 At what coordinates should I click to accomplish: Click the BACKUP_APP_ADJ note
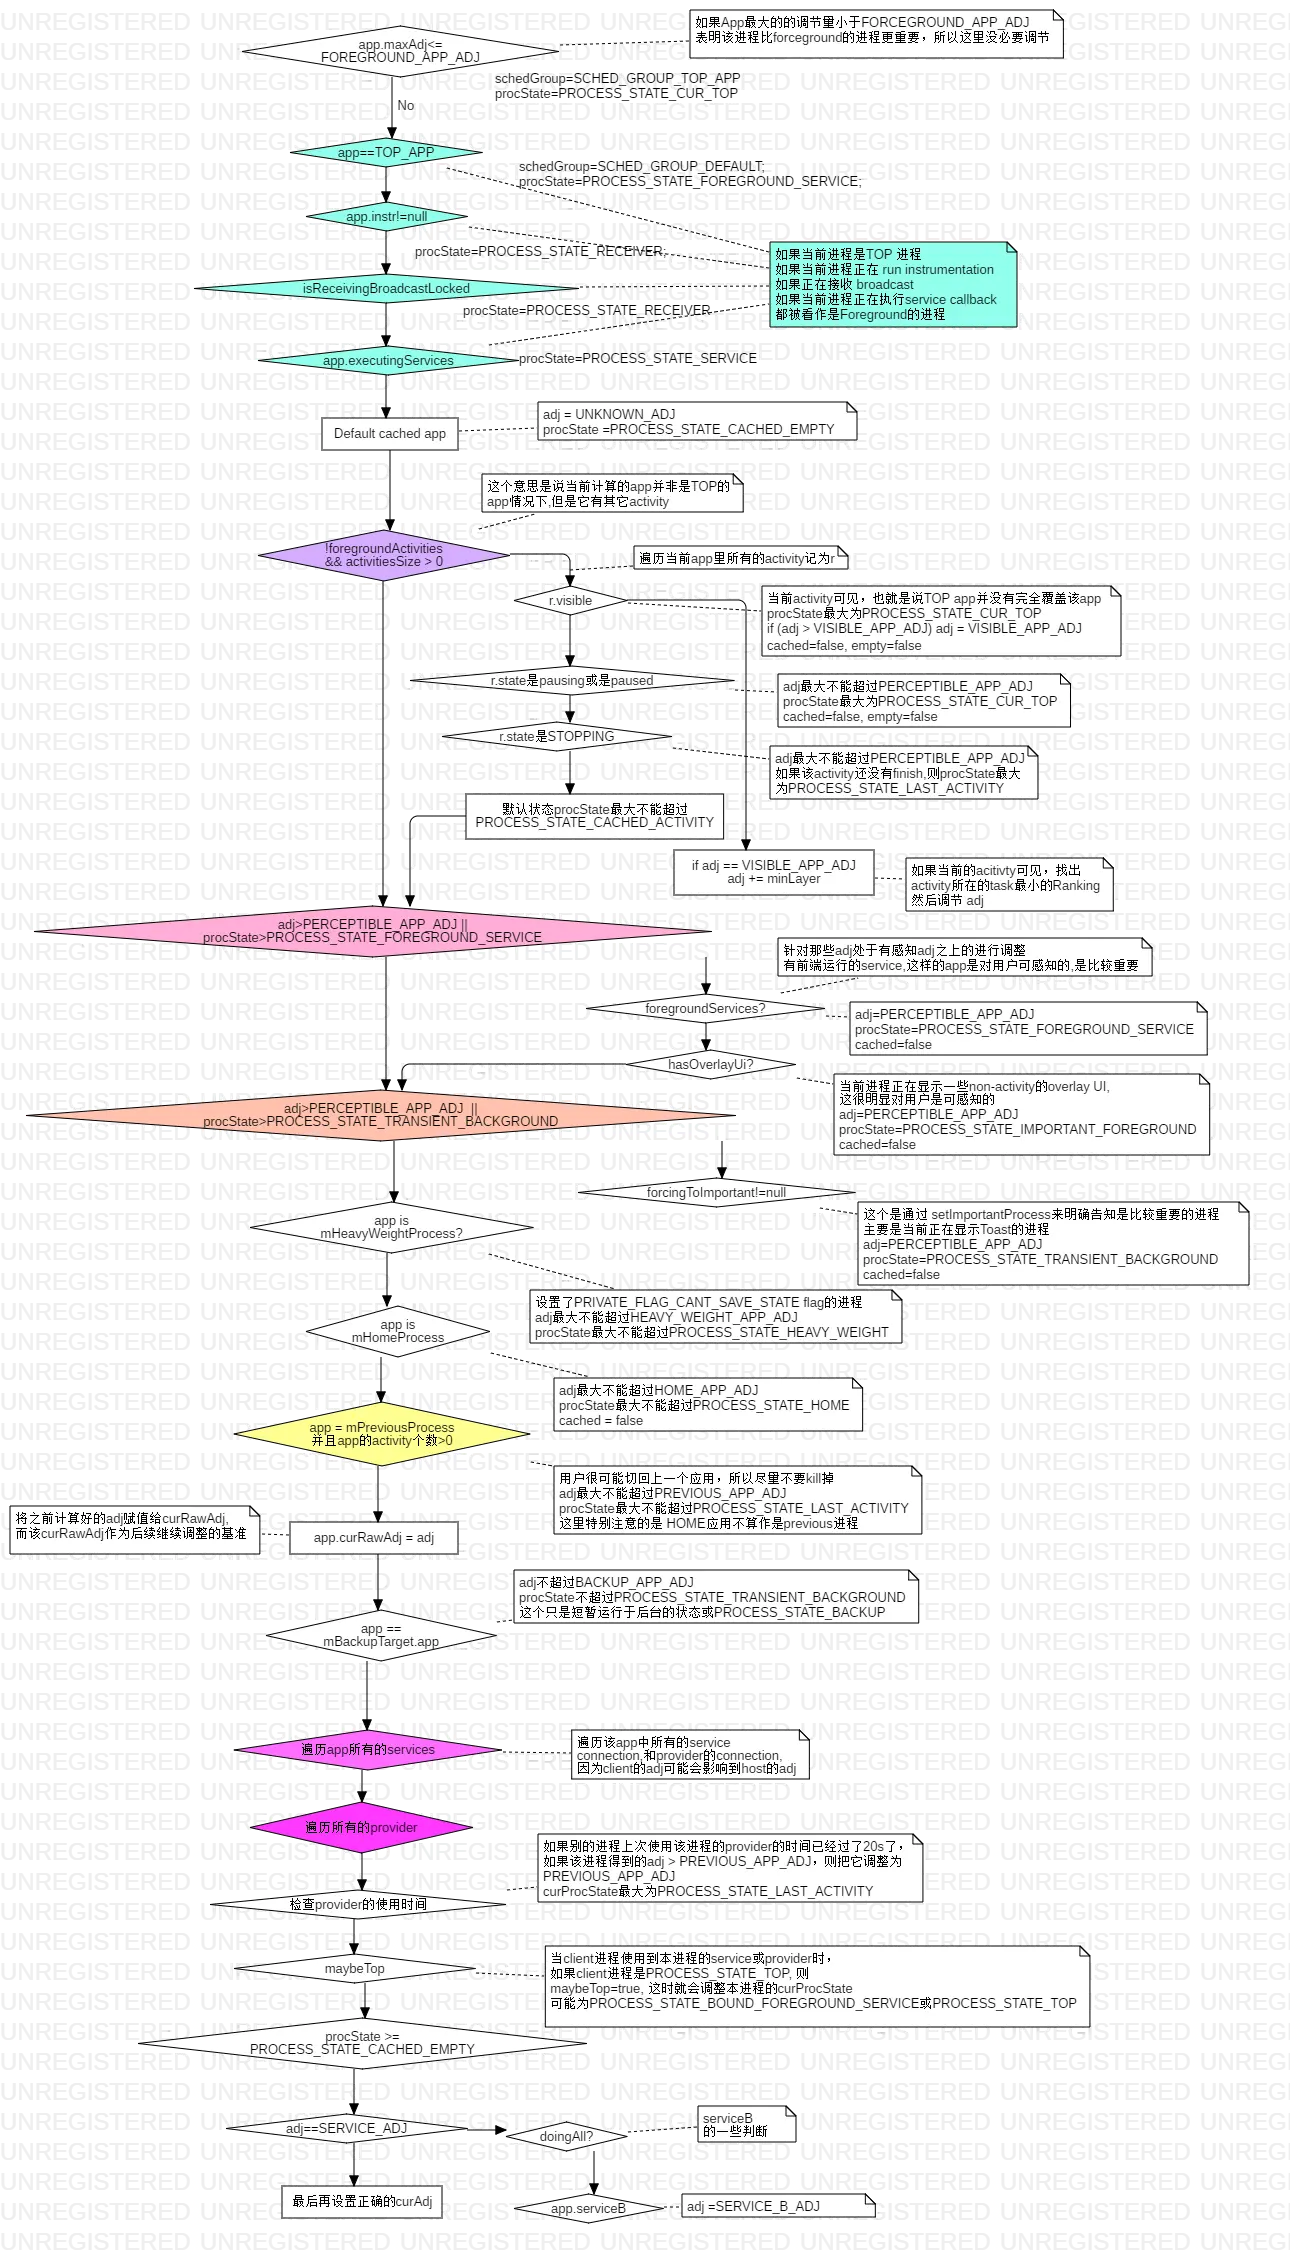(x=716, y=1597)
